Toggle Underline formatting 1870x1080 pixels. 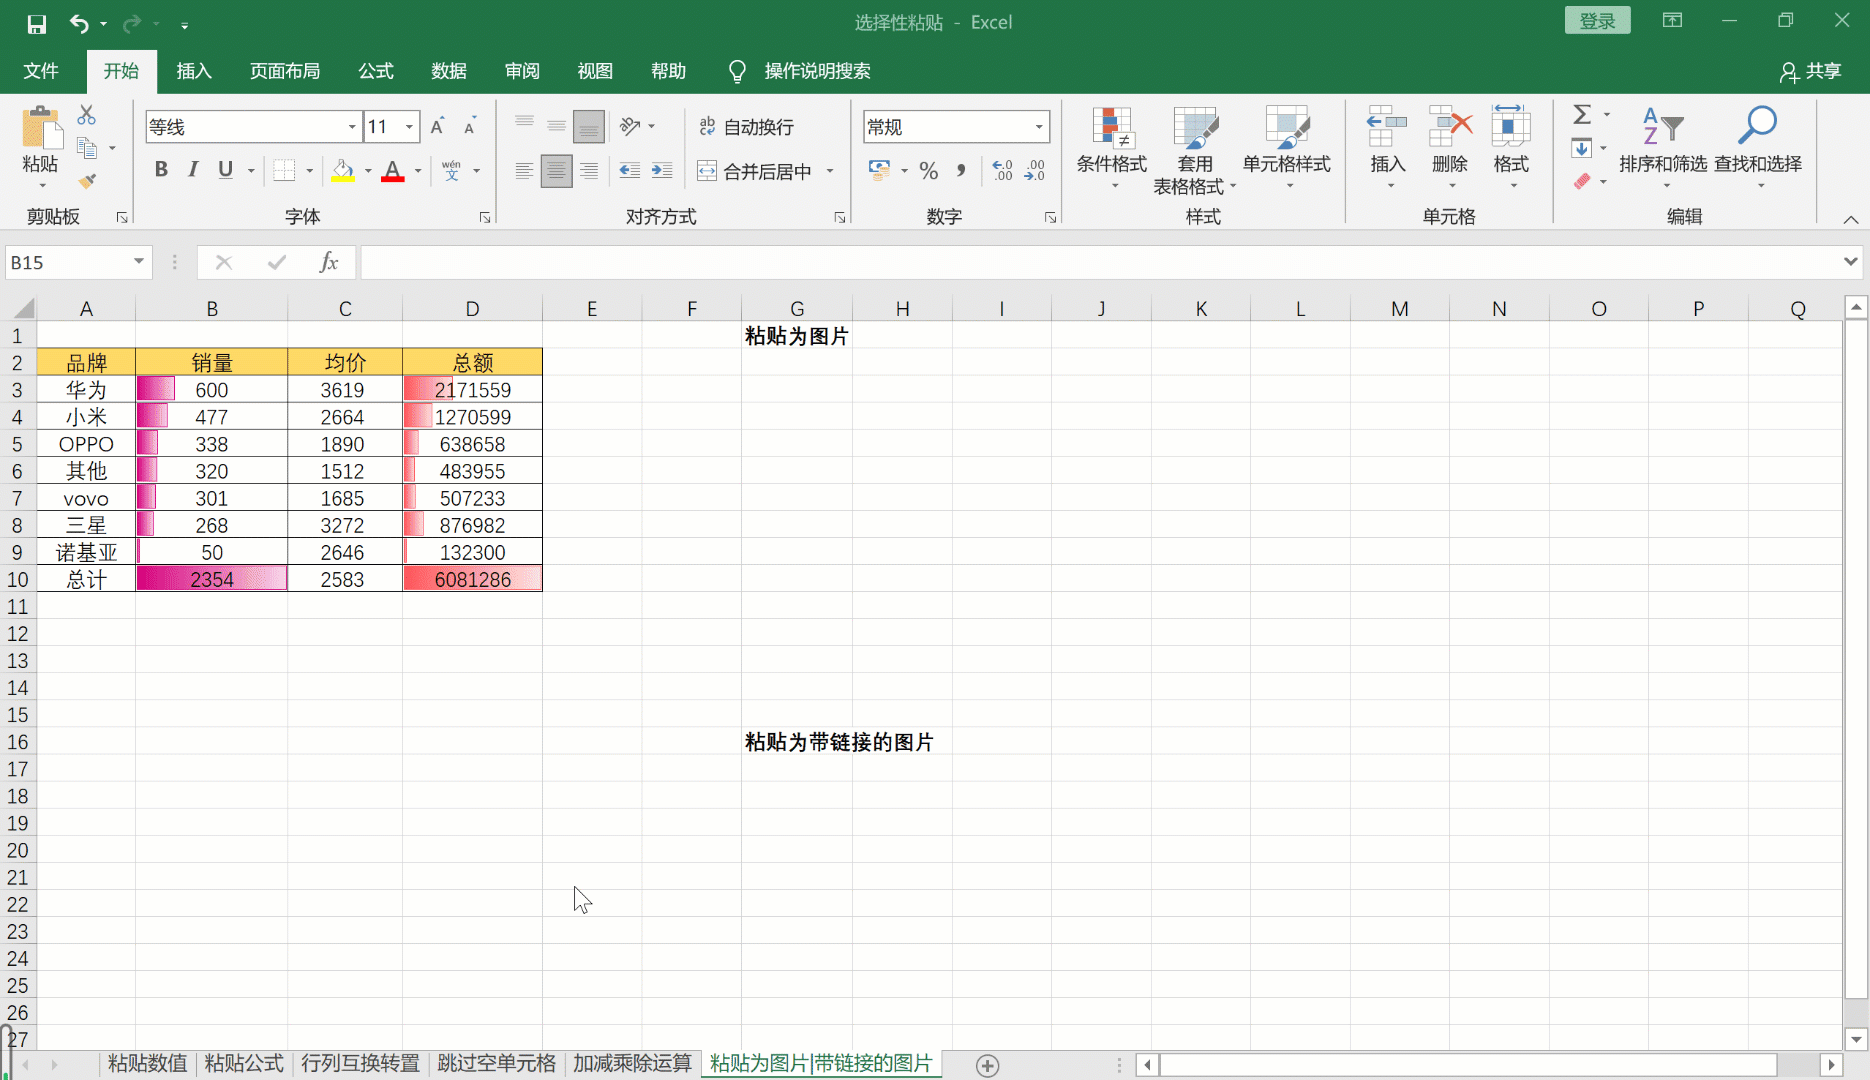click(x=226, y=170)
